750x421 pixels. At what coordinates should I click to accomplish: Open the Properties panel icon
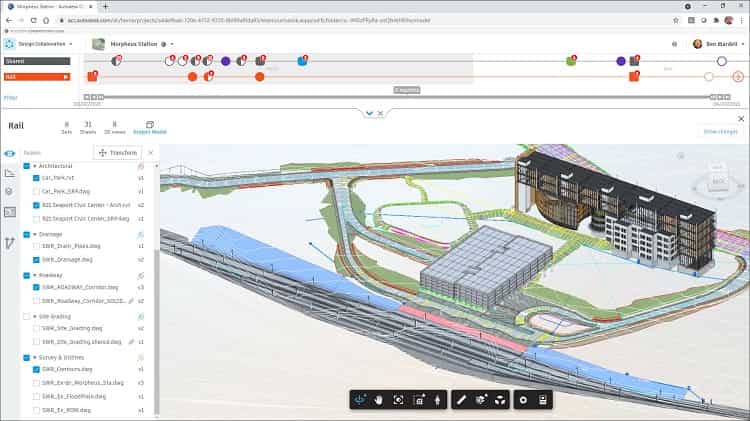(543, 400)
